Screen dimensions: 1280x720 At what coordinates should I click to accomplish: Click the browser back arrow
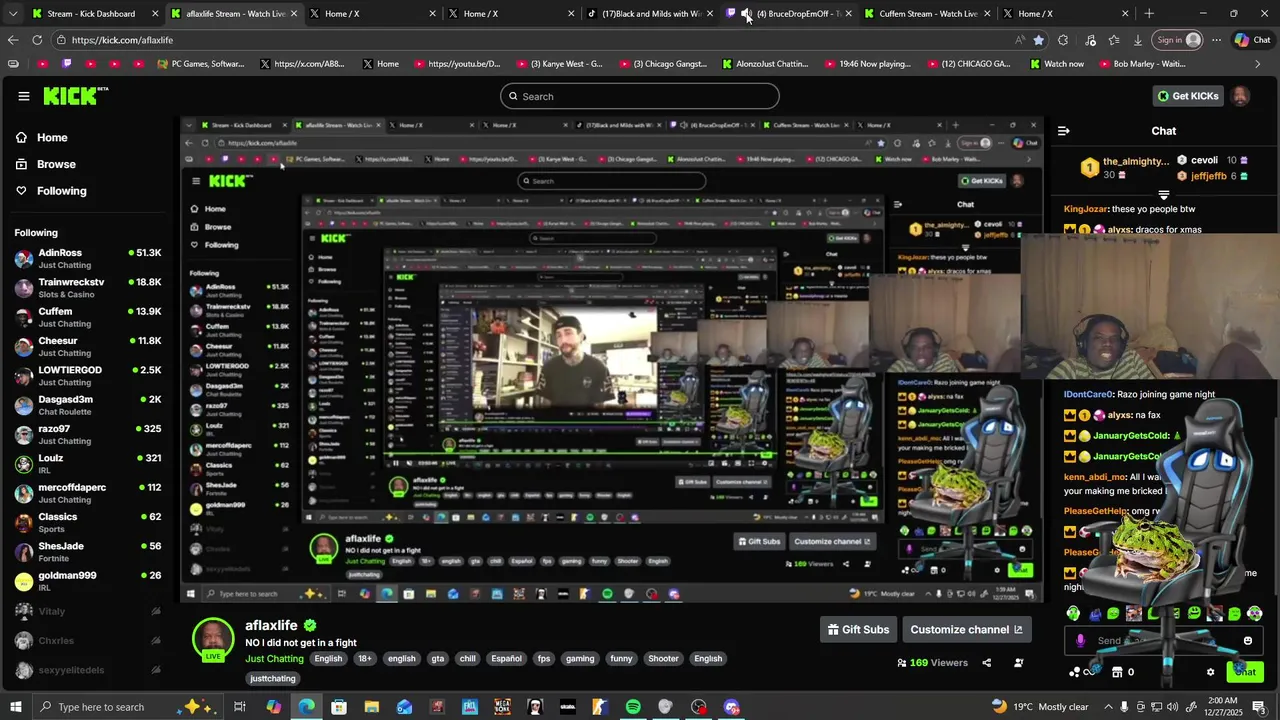pyautogui.click(x=13, y=40)
